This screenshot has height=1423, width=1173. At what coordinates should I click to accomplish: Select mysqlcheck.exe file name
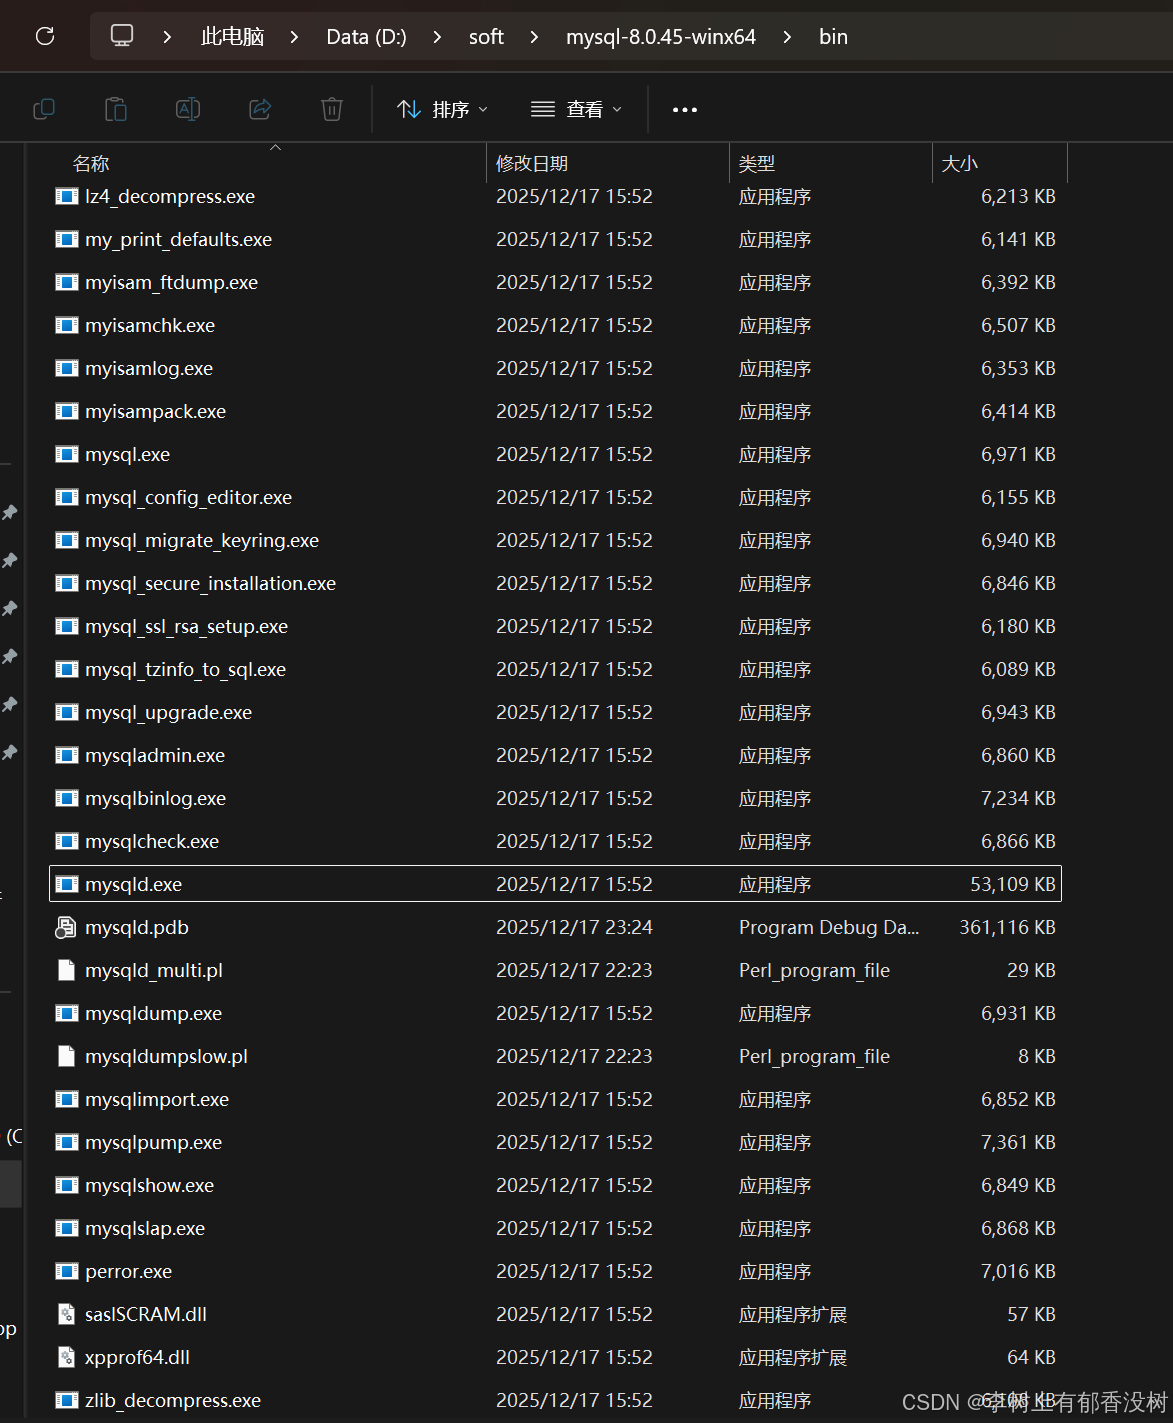coord(152,841)
